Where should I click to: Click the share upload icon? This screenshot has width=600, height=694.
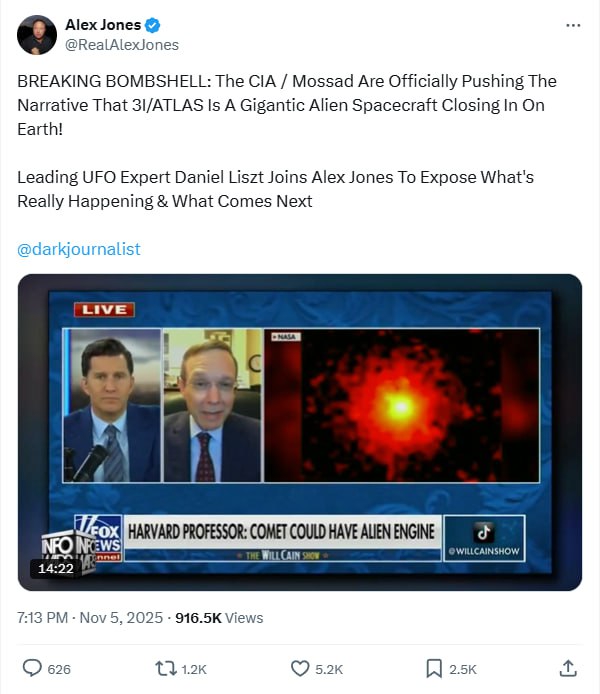pos(568,668)
